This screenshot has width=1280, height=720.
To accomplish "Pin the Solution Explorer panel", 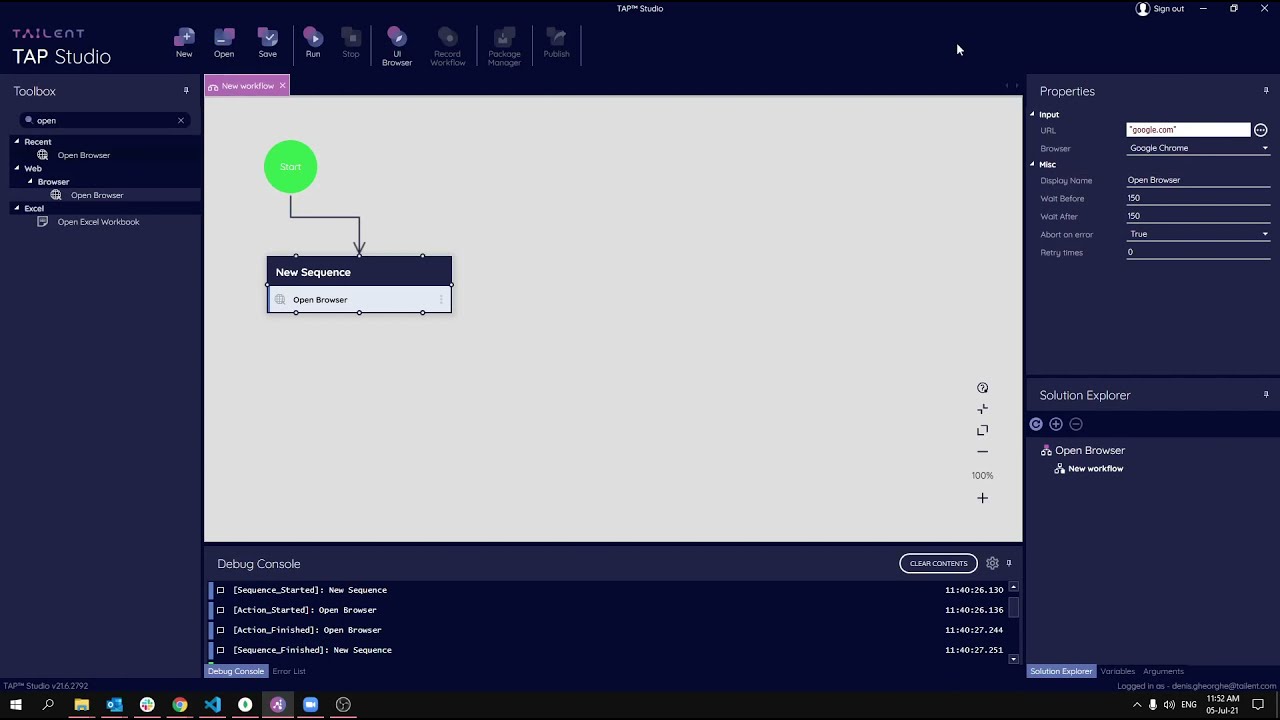I will tap(1266, 395).
